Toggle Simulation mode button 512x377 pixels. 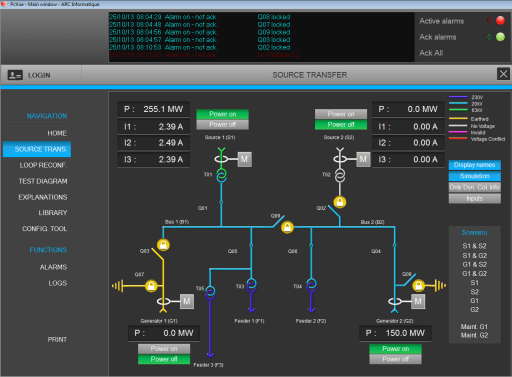click(475, 176)
